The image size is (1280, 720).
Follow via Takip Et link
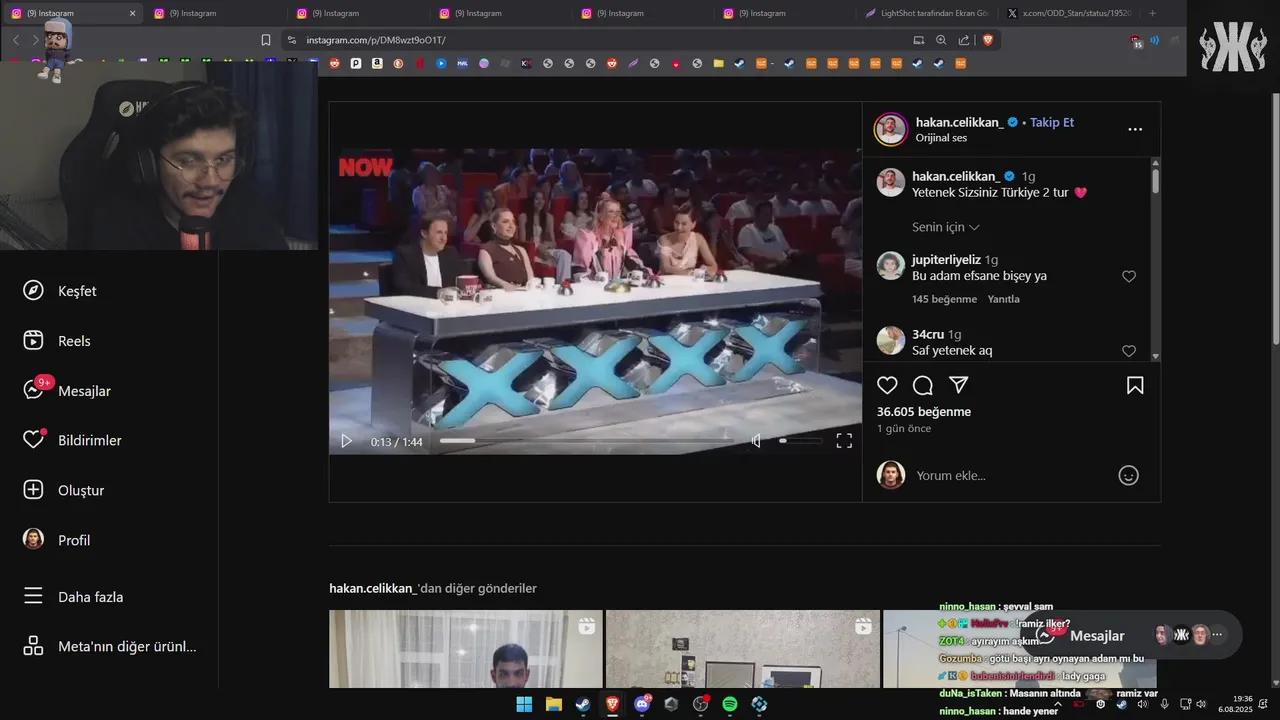[x=1052, y=122]
